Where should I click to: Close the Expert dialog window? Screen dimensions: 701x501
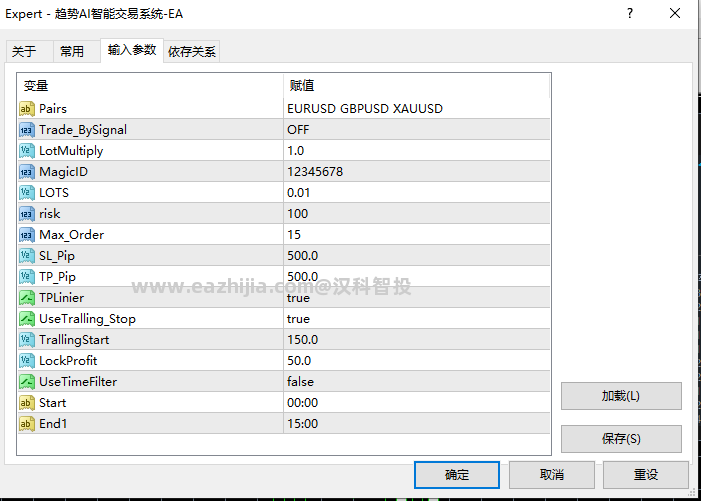[x=675, y=13]
